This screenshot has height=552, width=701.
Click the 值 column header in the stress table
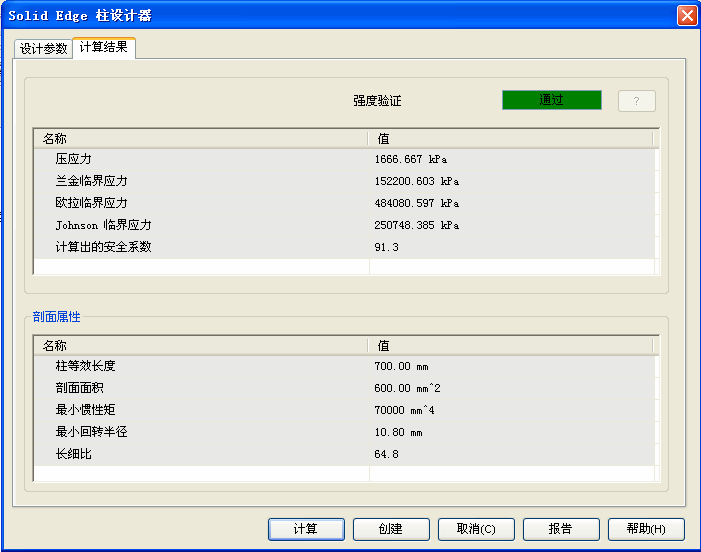510,139
